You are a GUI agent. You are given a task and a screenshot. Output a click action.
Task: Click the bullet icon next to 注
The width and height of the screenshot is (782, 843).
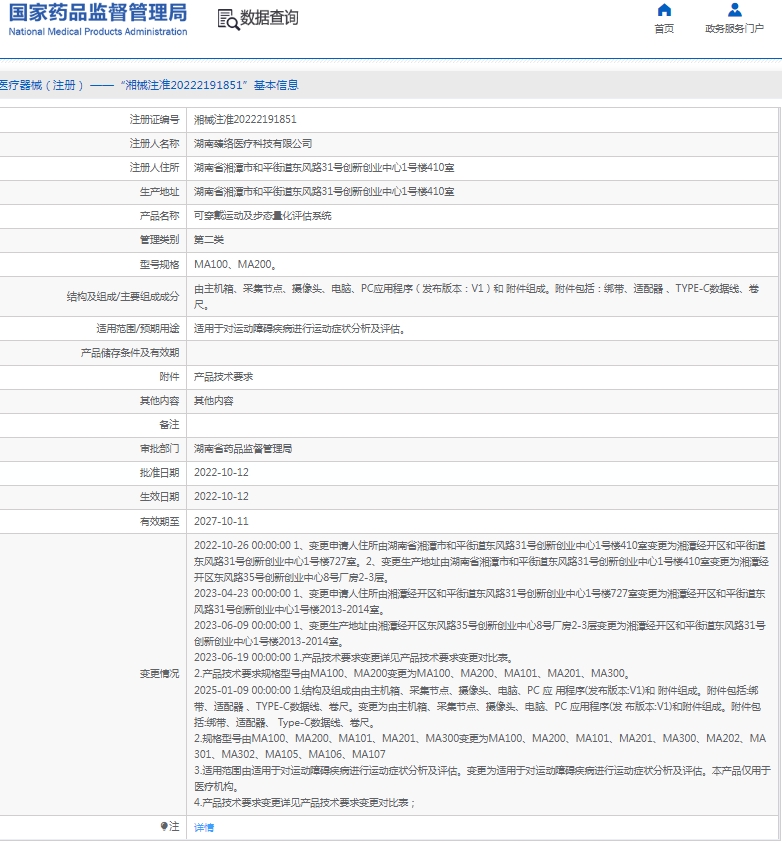[164, 826]
